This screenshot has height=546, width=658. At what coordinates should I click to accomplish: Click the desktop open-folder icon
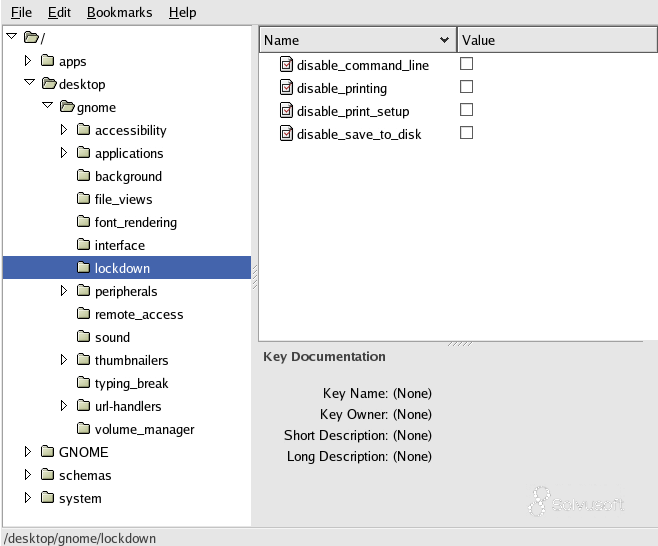tap(49, 84)
